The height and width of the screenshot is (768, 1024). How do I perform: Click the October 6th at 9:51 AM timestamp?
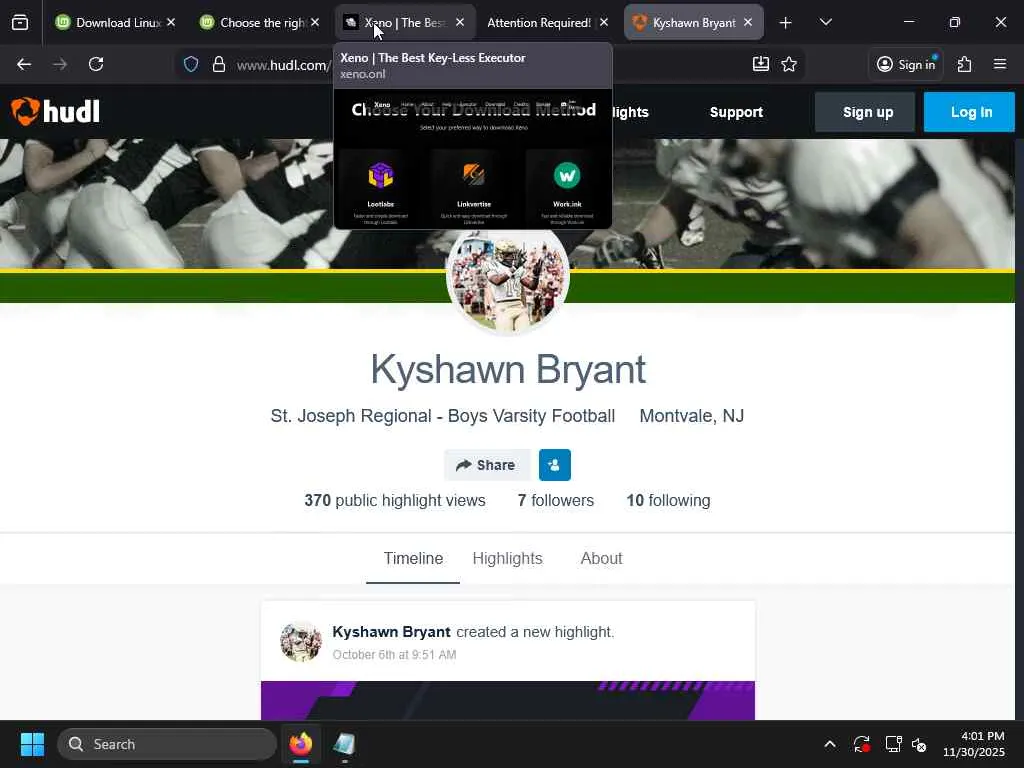(394, 654)
